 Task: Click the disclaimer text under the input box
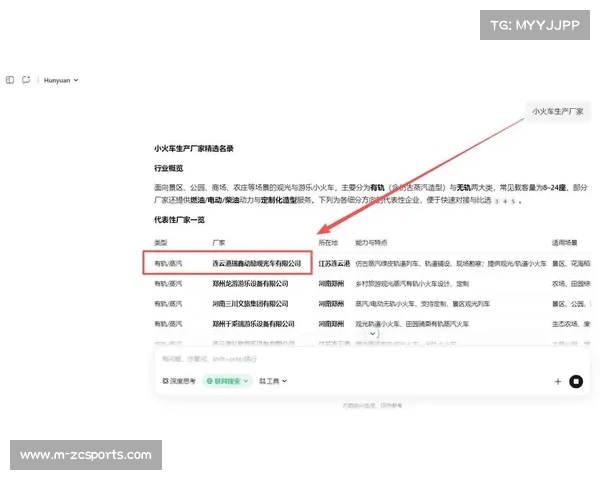click(x=372, y=406)
